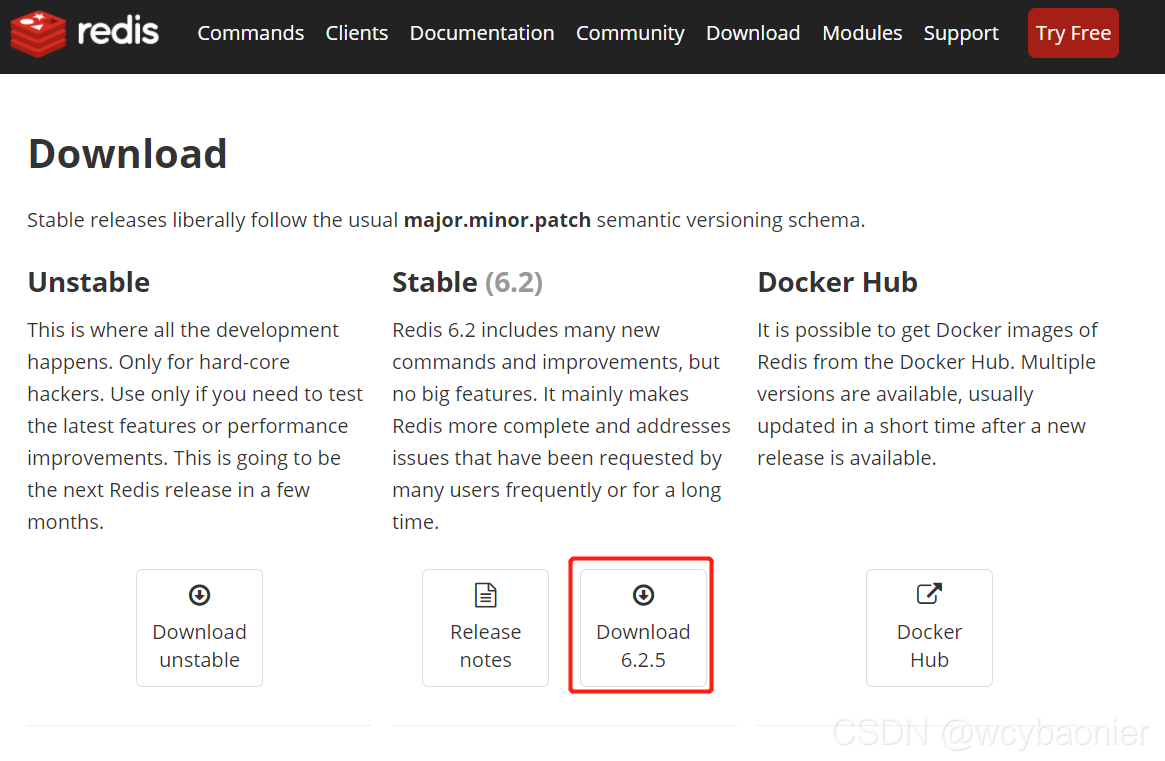Select the Download navigation item
Viewport: 1165px width, 761px height.
pyautogui.click(x=752, y=32)
